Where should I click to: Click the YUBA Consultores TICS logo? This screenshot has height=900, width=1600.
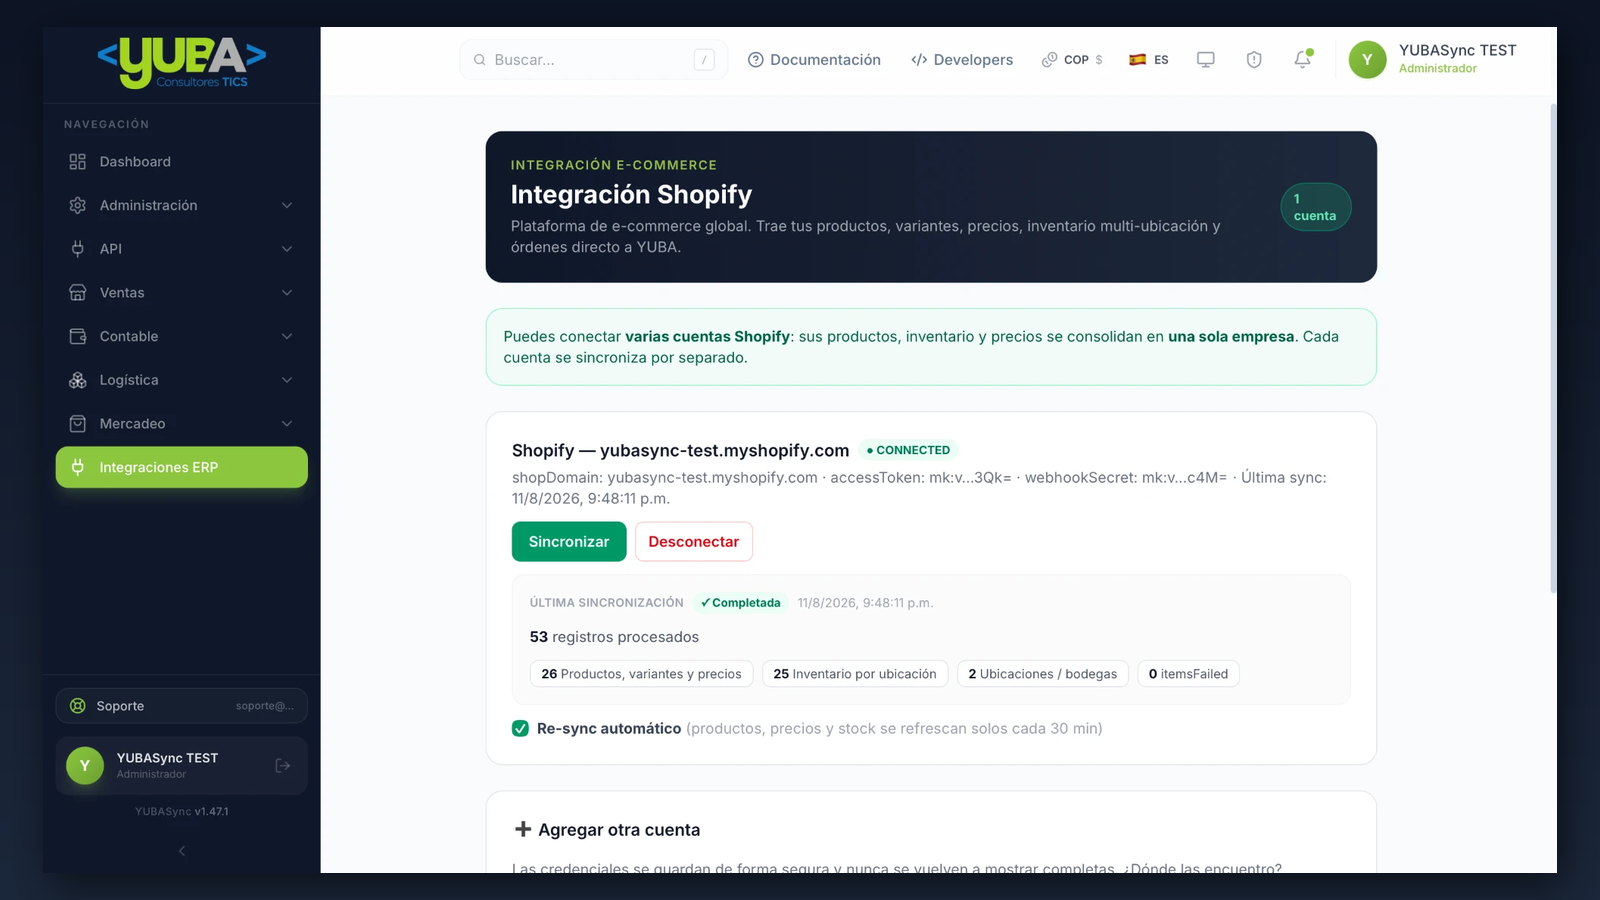(182, 63)
